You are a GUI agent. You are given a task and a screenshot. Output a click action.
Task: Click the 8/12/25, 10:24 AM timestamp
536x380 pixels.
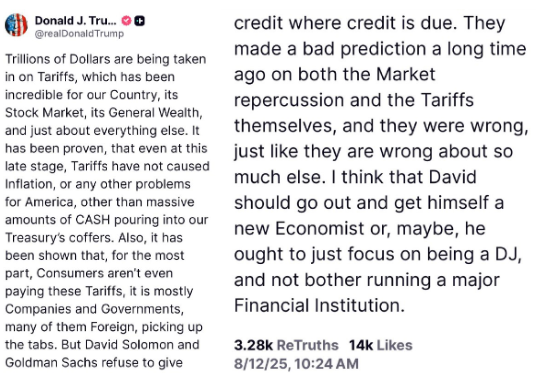click(x=296, y=364)
